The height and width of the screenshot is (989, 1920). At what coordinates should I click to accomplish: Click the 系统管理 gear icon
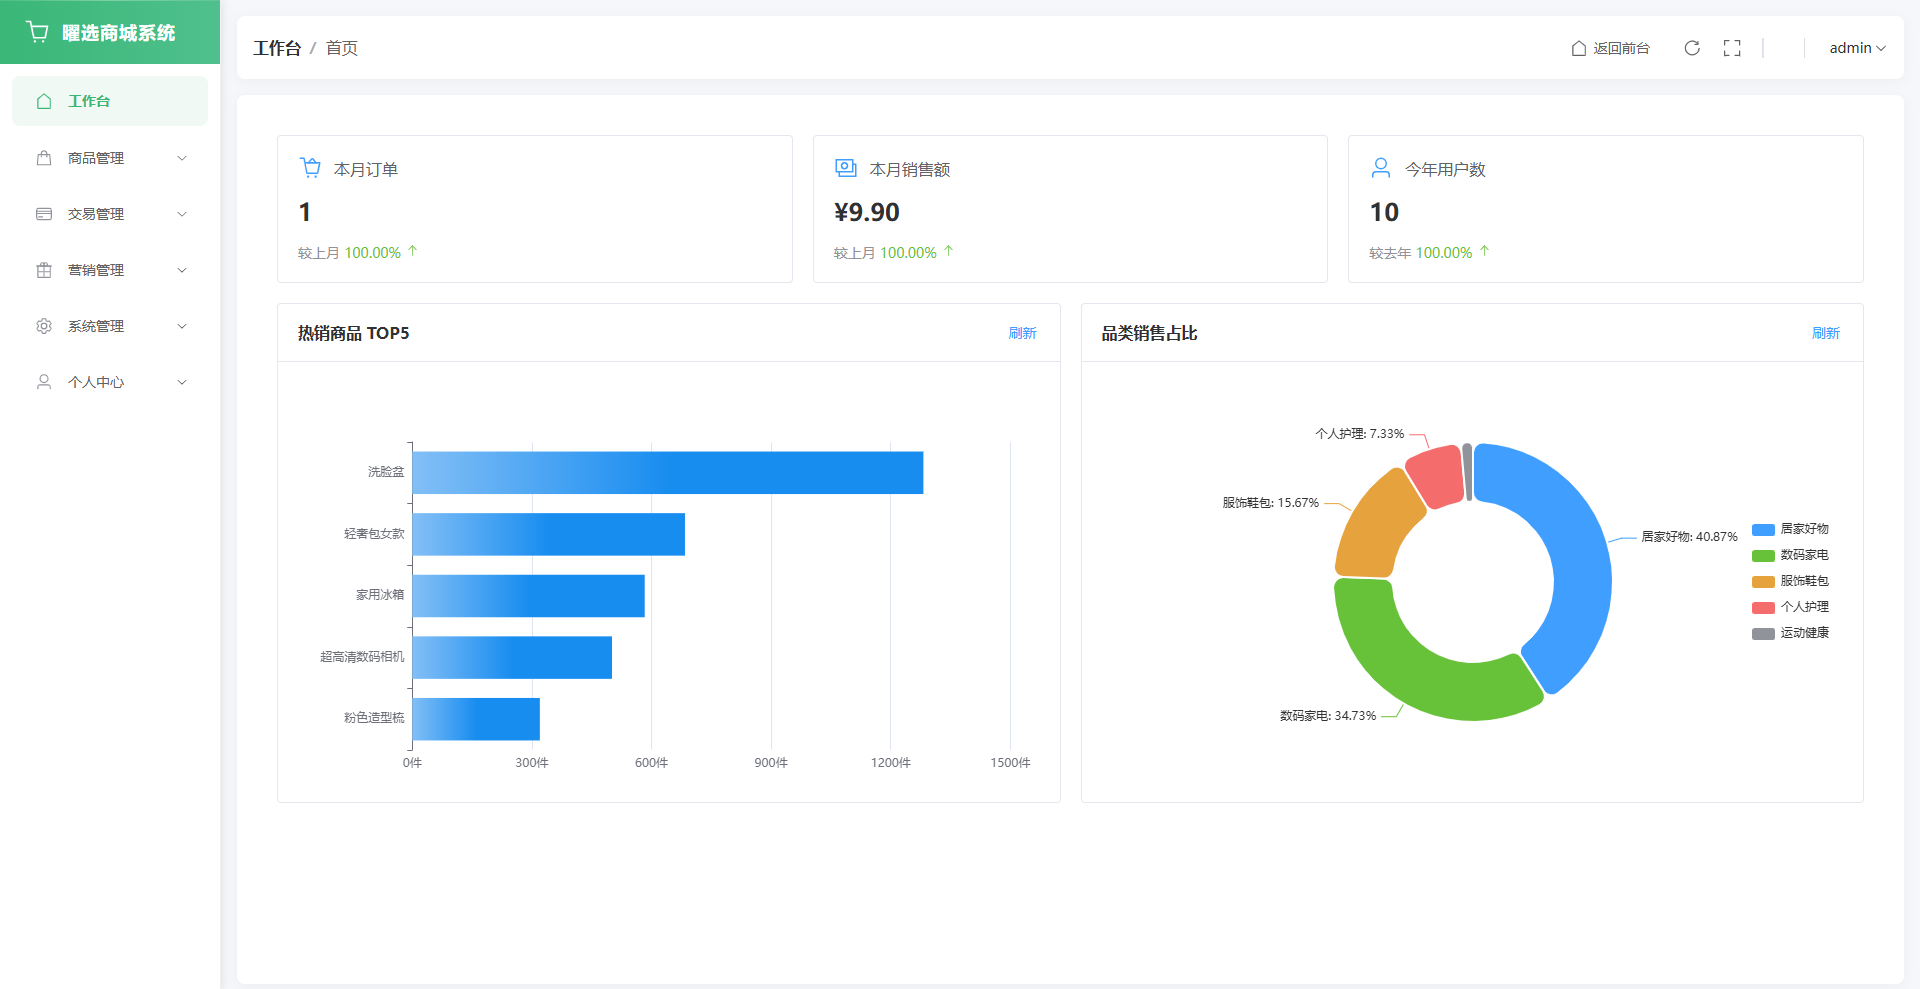coord(44,326)
